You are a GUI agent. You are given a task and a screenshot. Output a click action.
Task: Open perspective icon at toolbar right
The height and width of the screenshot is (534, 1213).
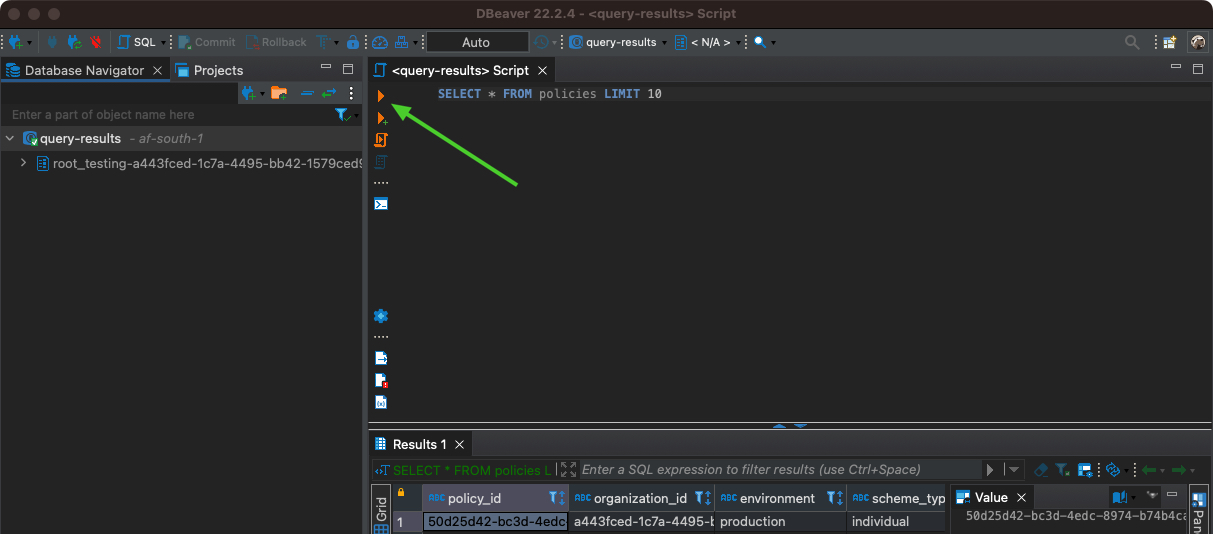1169,42
